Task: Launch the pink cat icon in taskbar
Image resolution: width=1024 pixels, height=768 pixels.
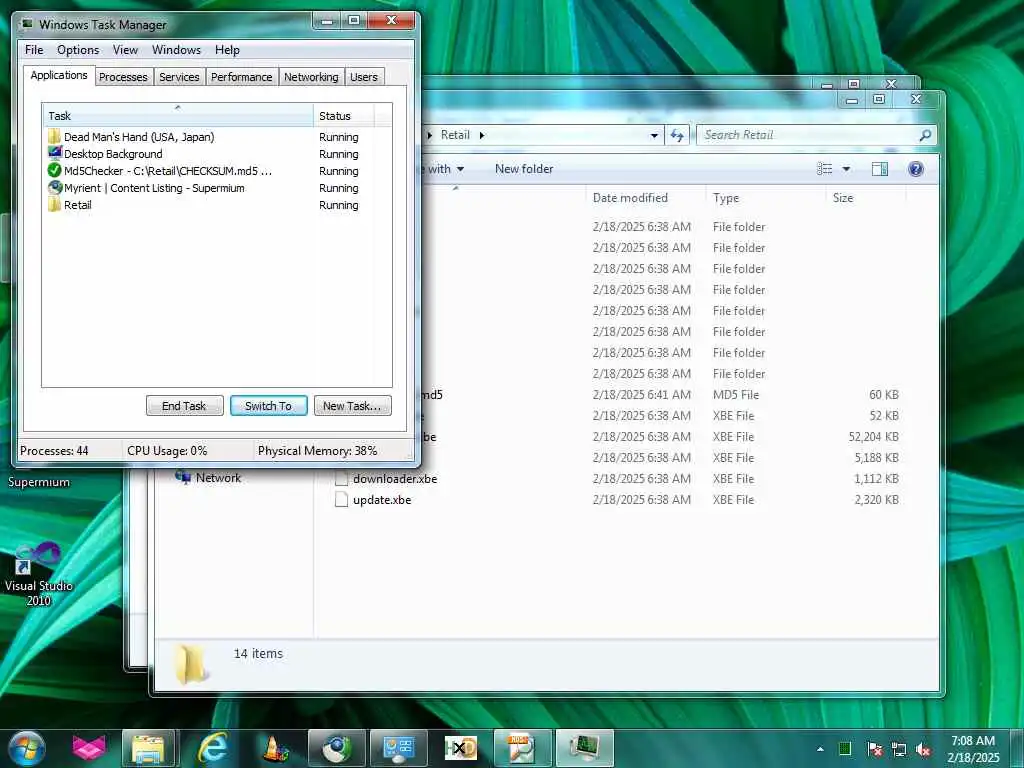Action: pyautogui.click(x=89, y=748)
